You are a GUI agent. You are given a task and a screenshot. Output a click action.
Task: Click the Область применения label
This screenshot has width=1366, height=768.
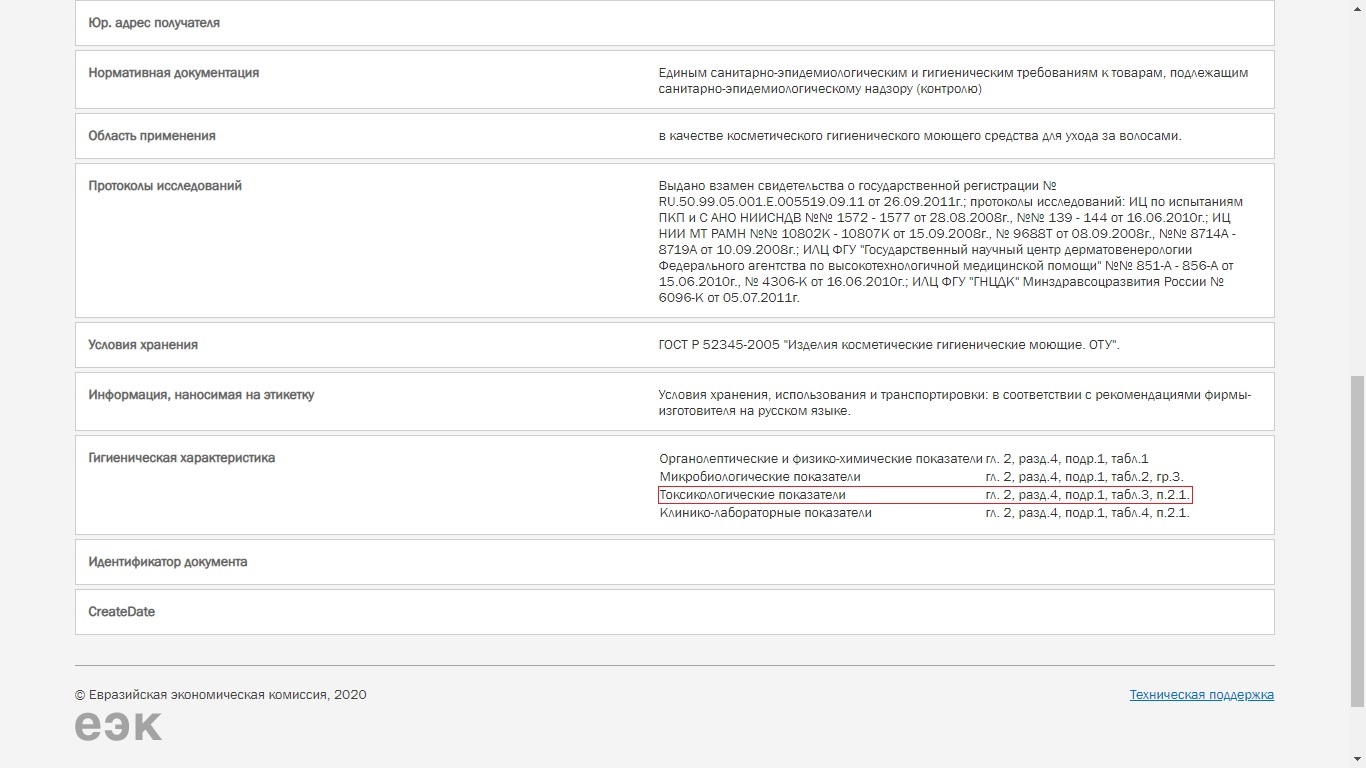[x=152, y=136]
